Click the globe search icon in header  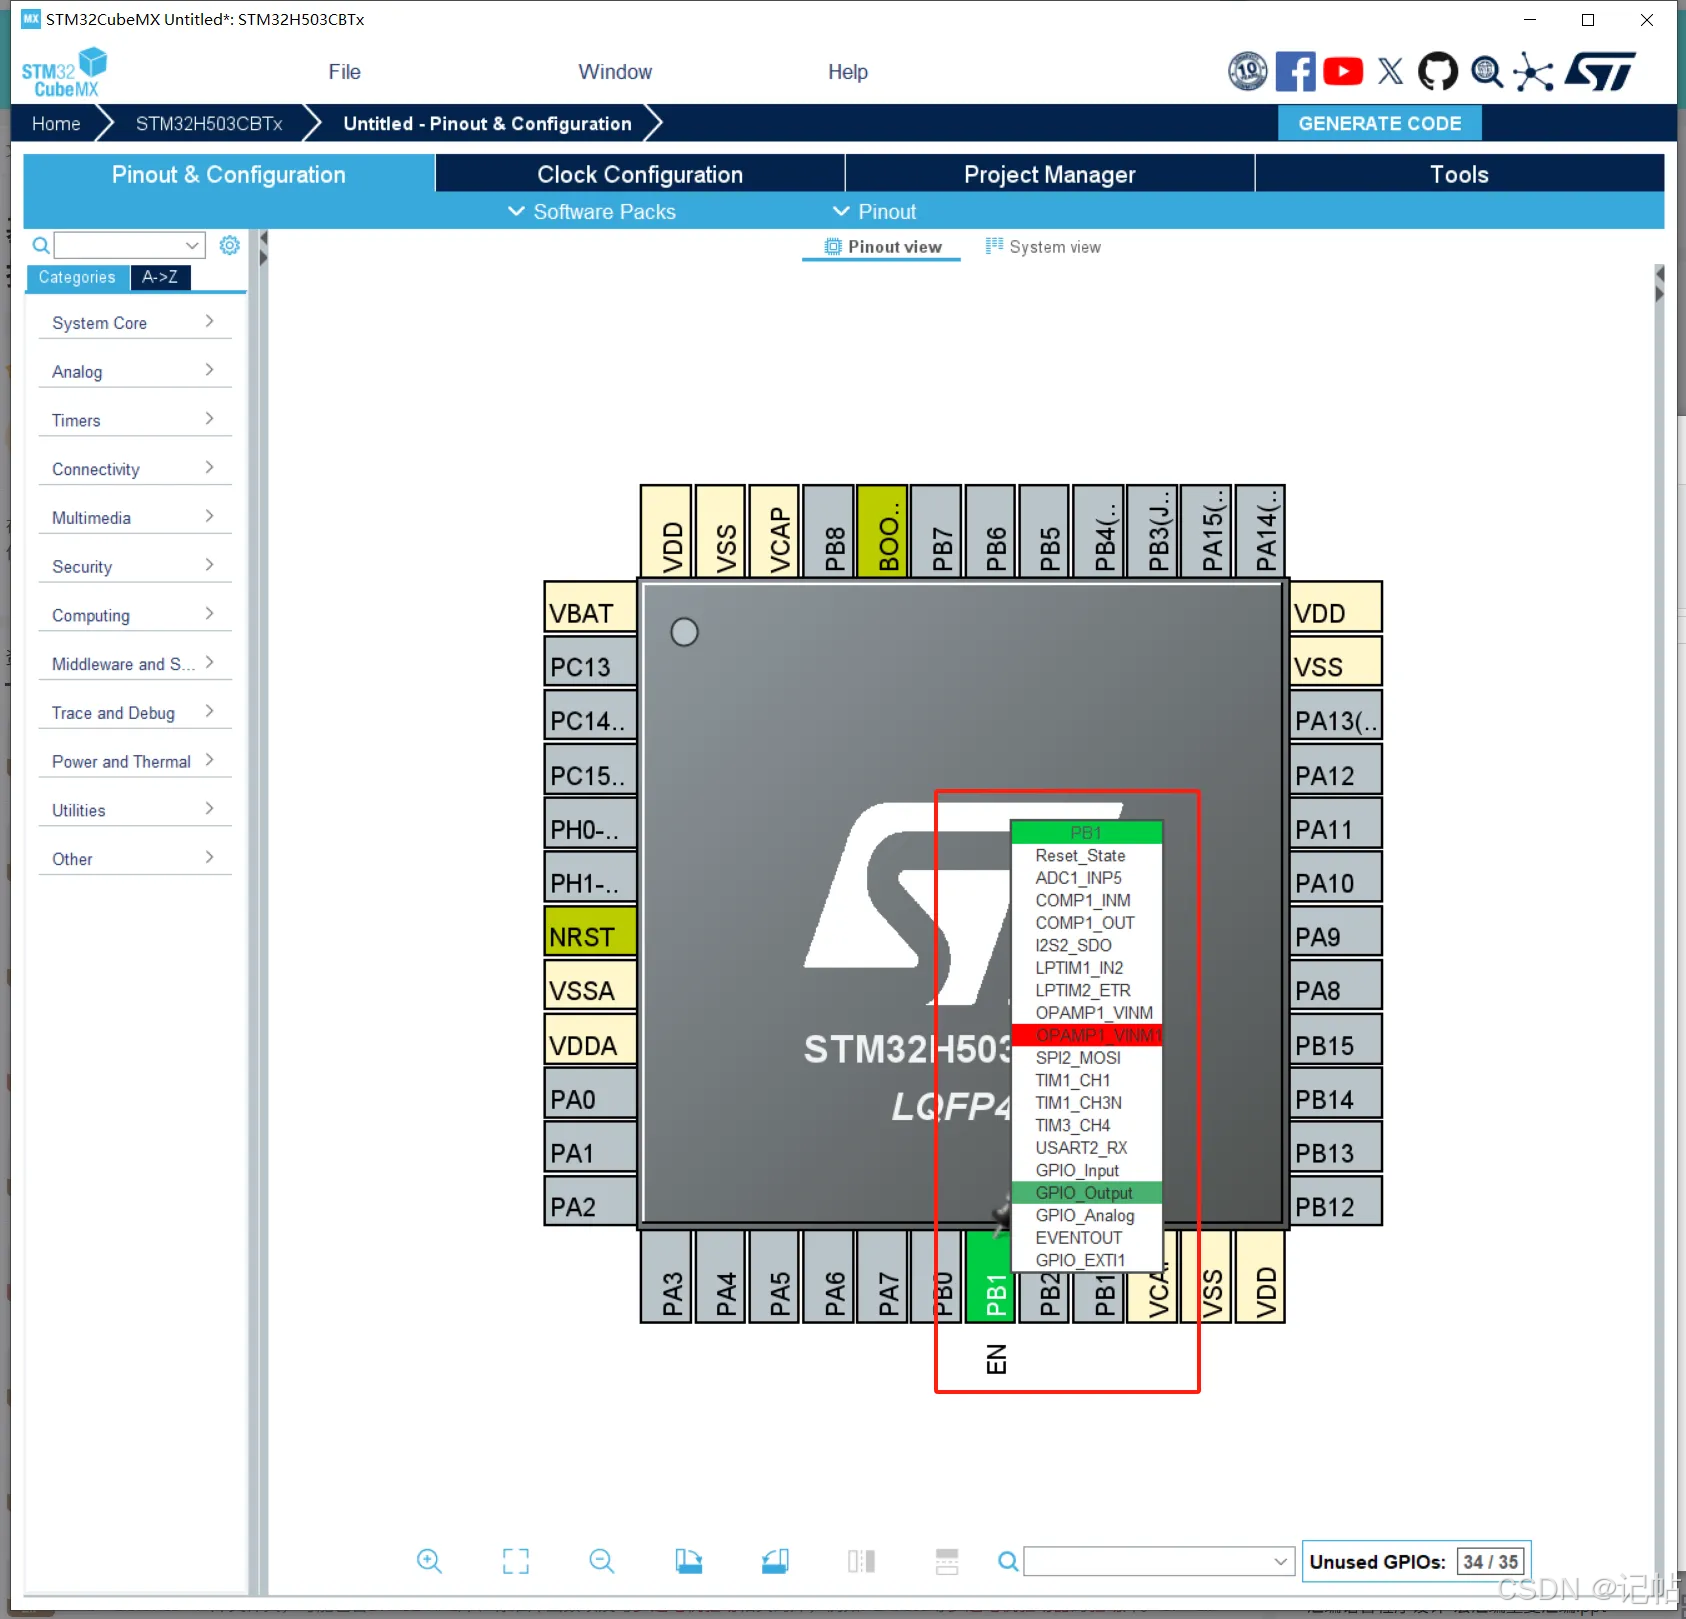click(1486, 71)
